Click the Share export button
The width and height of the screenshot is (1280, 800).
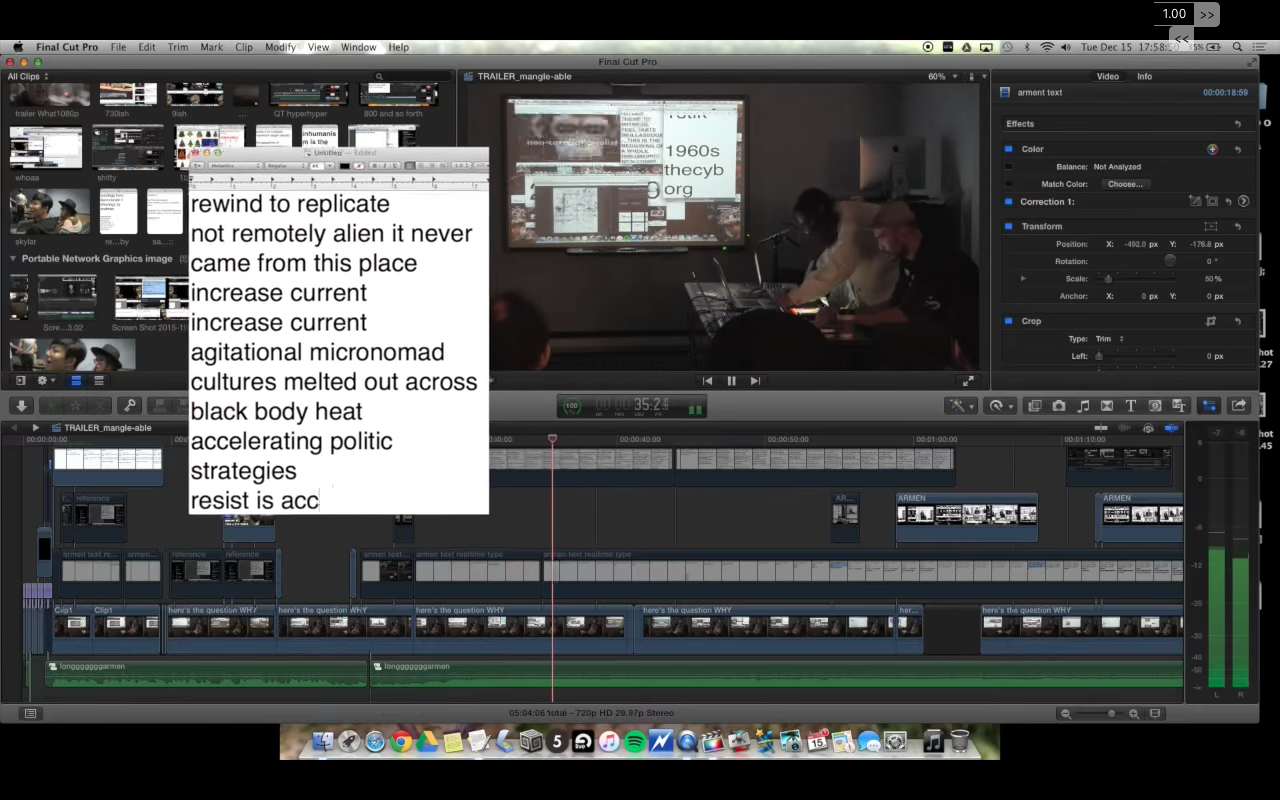coord(1239,406)
